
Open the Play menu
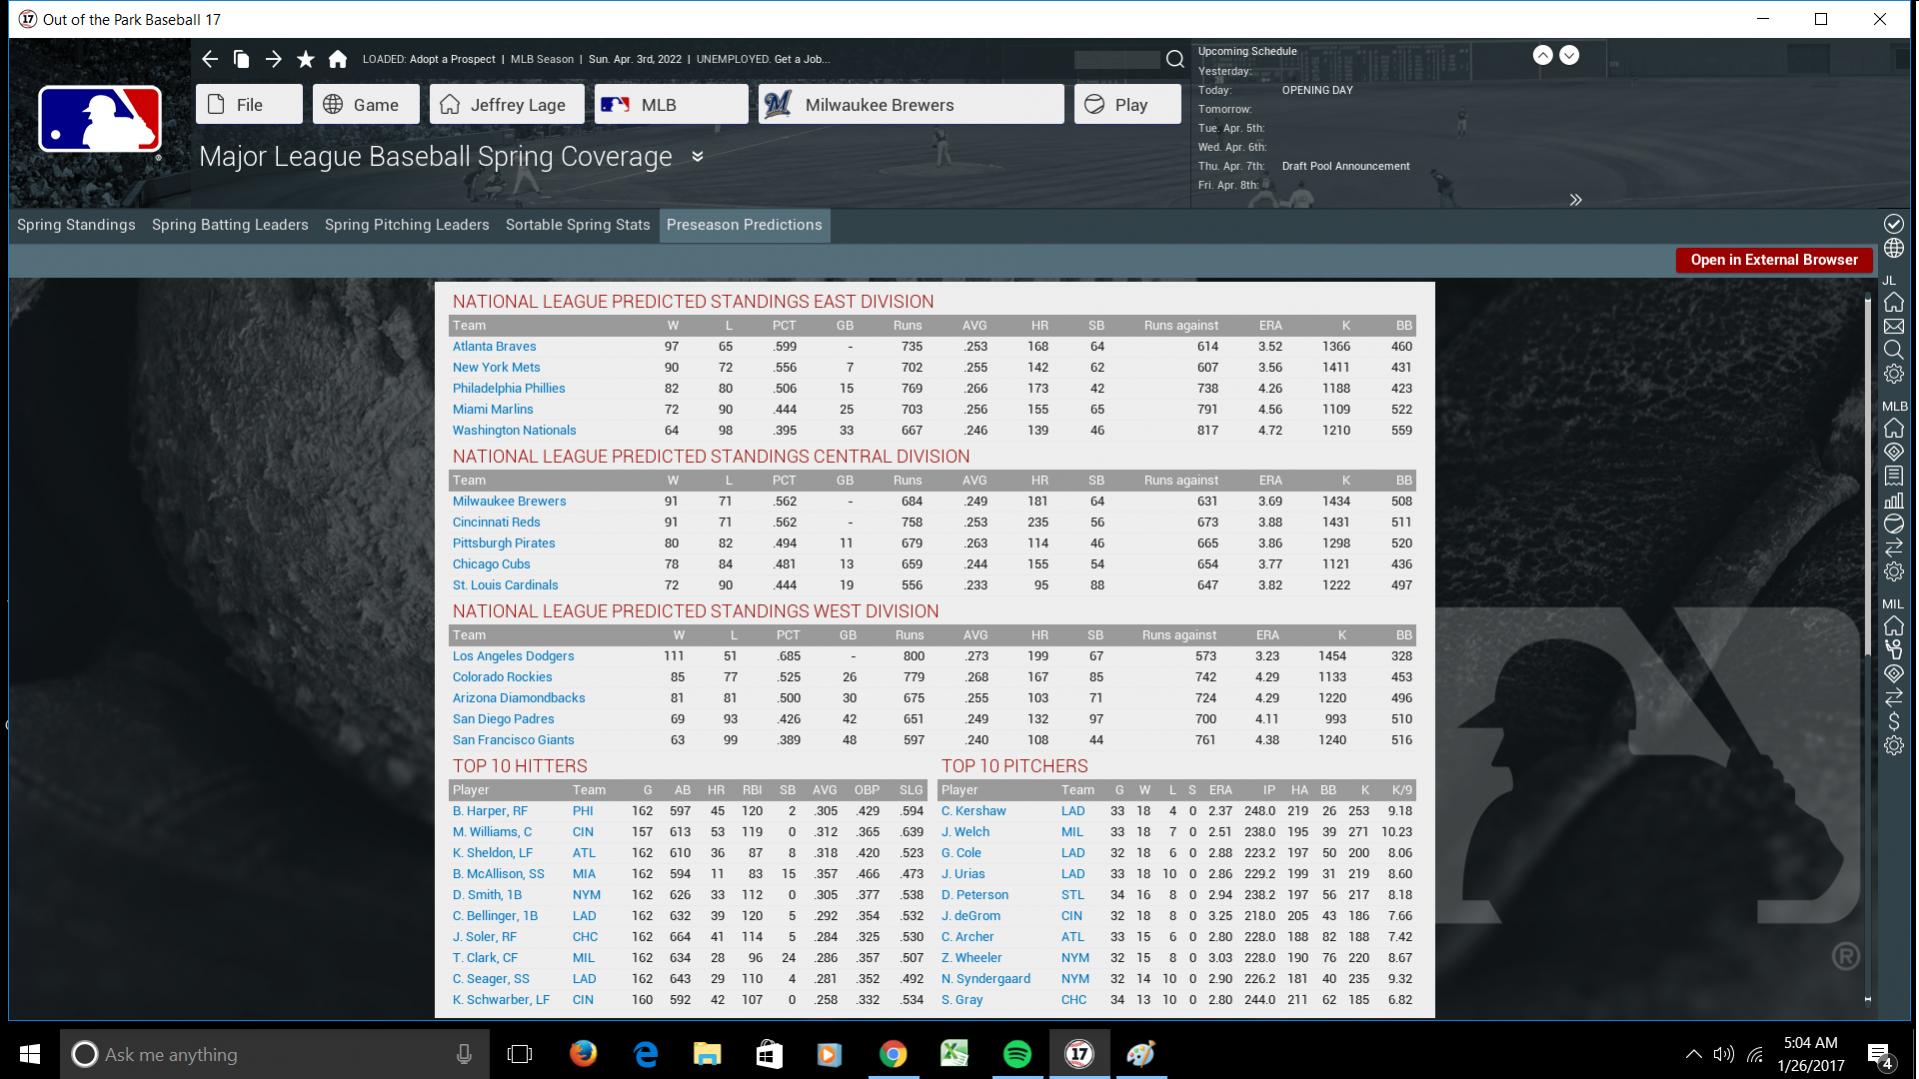pyautogui.click(x=1128, y=105)
